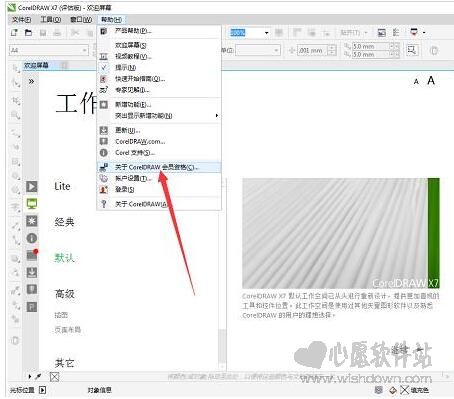Select the 经典 workspace
This screenshot has width=454, height=399.
[64, 222]
